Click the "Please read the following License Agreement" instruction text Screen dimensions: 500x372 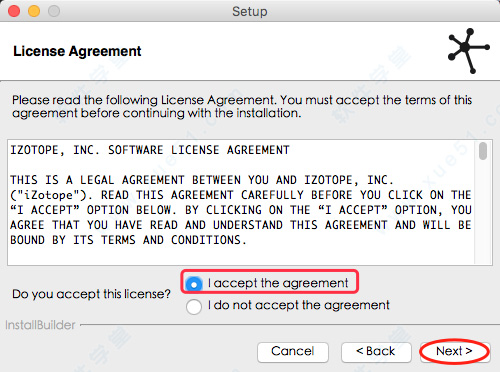tap(242, 106)
